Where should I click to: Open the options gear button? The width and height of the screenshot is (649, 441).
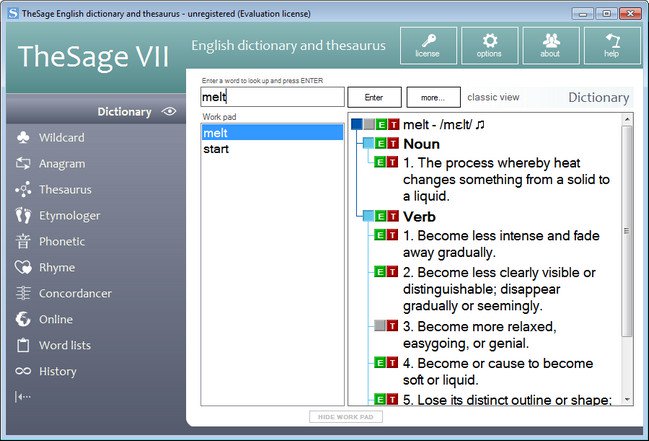(490, 46)
